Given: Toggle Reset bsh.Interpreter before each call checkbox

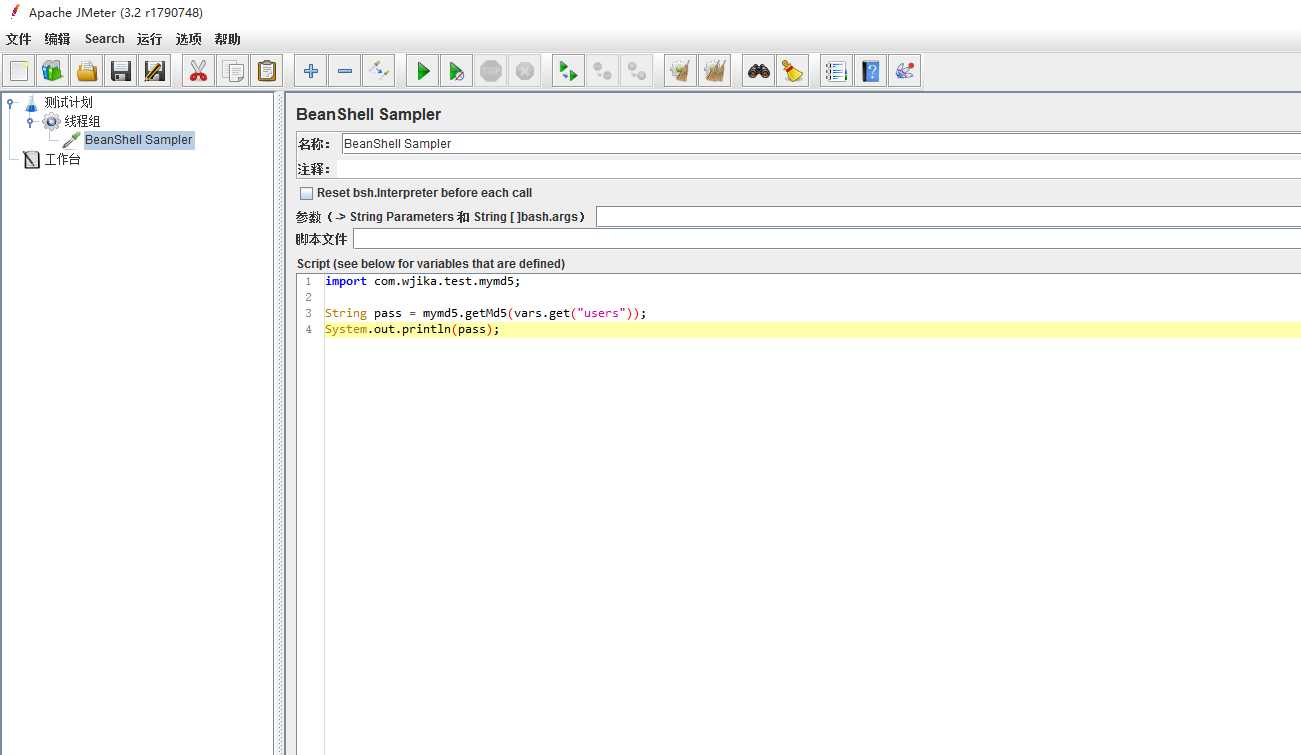Looking at the screenshot, I should pos(306,193).
